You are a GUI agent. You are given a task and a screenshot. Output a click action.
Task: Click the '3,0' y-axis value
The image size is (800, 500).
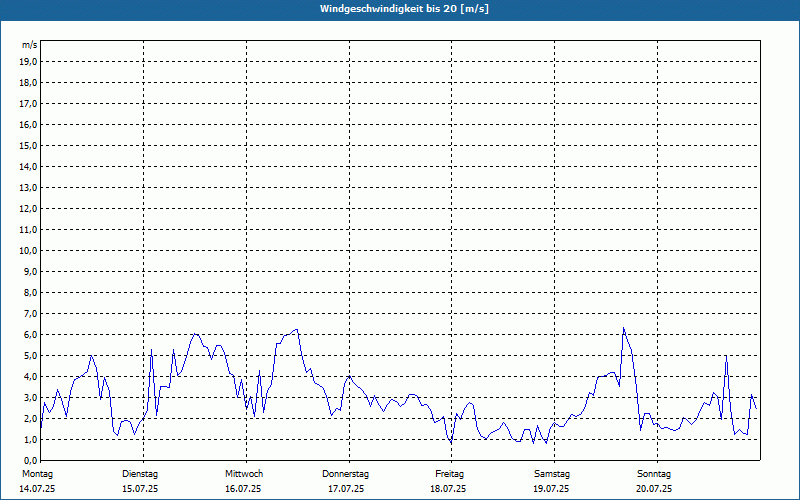[x=31, y=397]
